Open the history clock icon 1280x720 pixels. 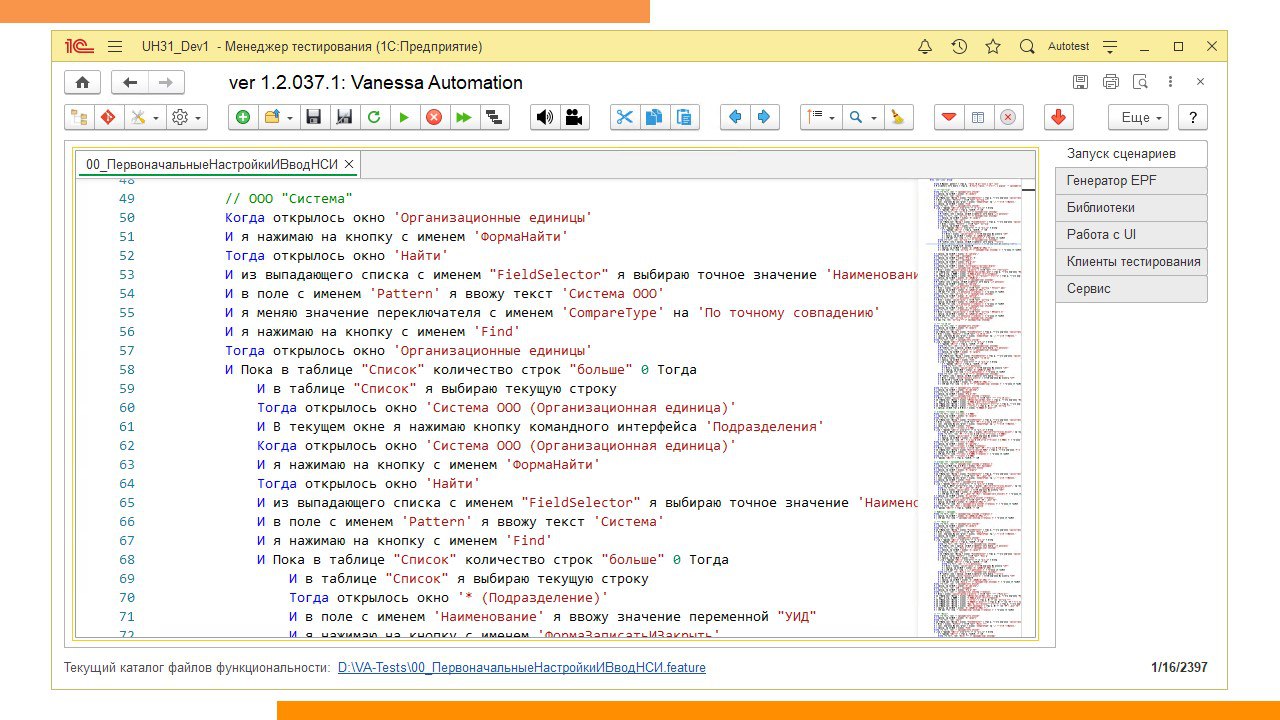[x=959, y=47]
